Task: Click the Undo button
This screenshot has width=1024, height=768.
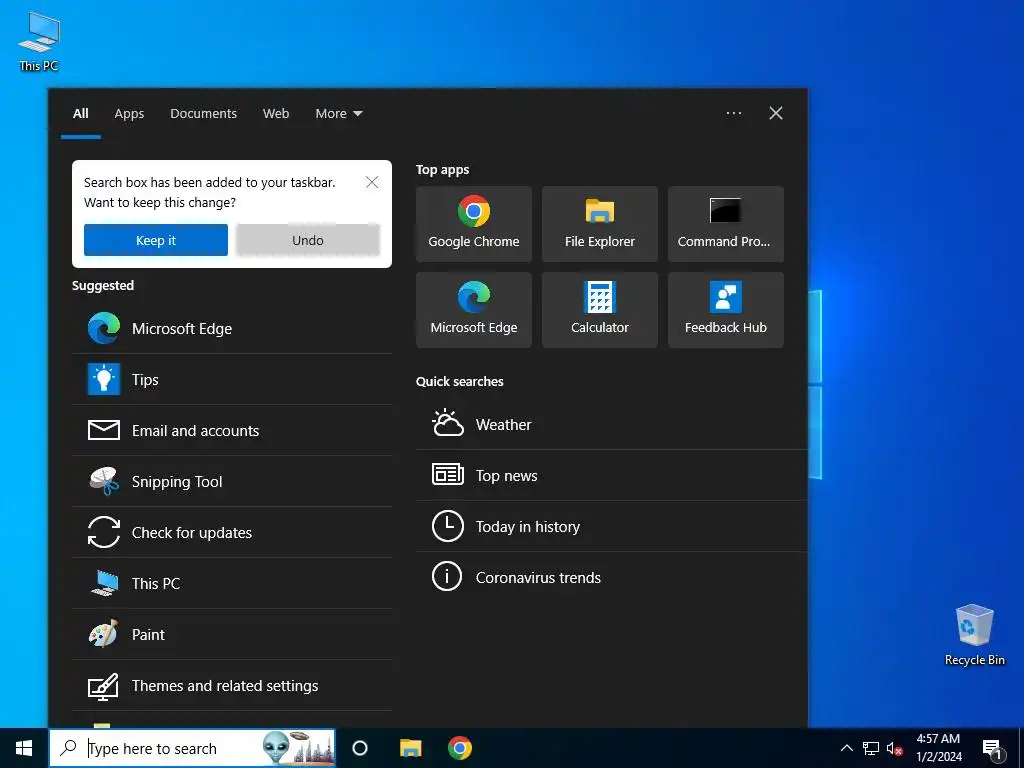Action: pyautogui.click(x=308, y=240)
